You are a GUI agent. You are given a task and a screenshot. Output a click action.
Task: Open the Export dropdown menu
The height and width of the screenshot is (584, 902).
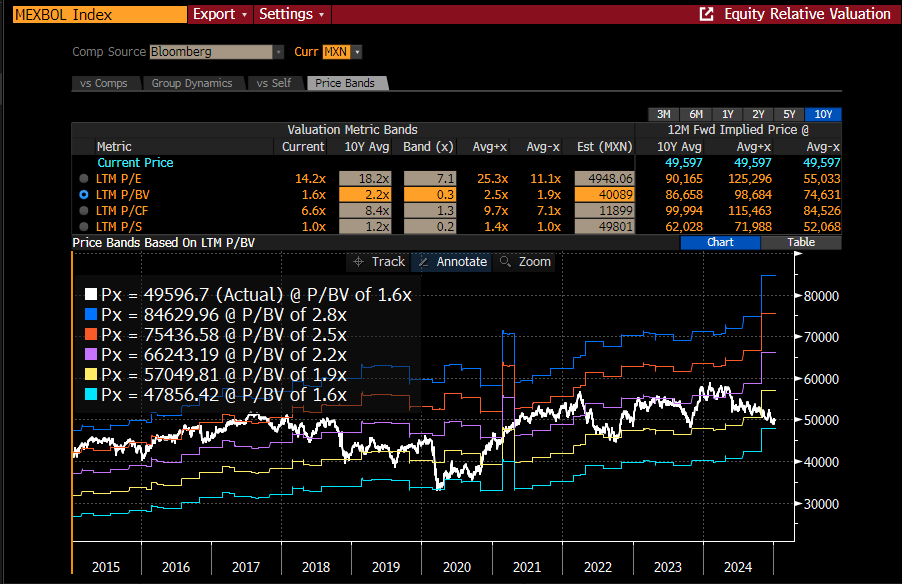click(220, 14)
